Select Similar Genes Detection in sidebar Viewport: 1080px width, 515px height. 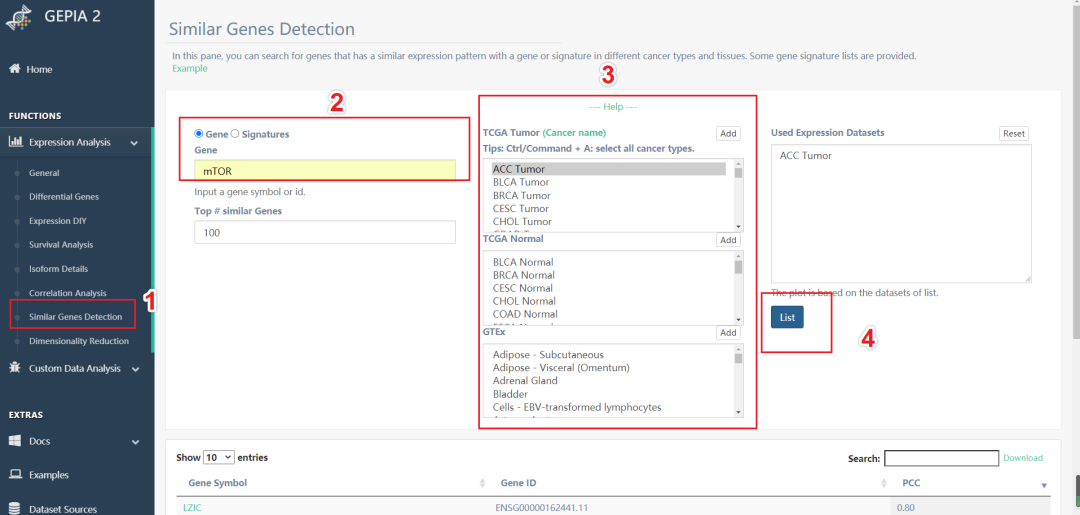pos(76,317)
